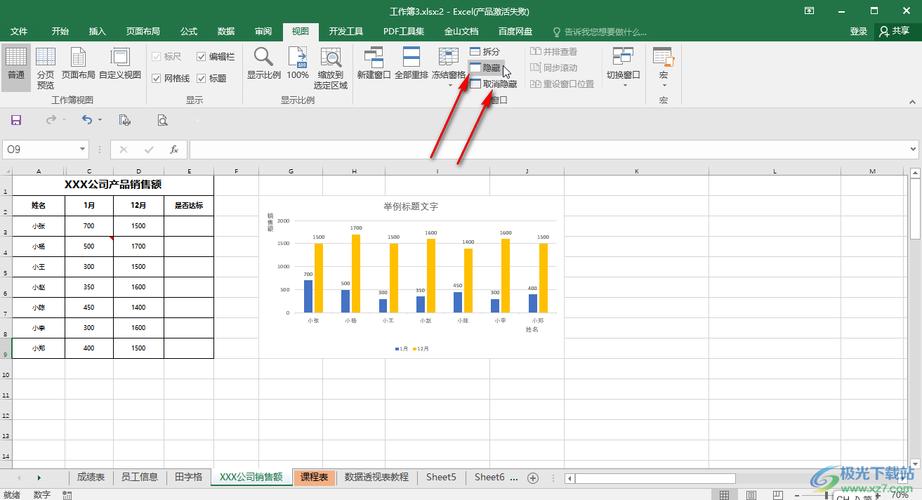Click into the formula bar input

click(548, 149)
